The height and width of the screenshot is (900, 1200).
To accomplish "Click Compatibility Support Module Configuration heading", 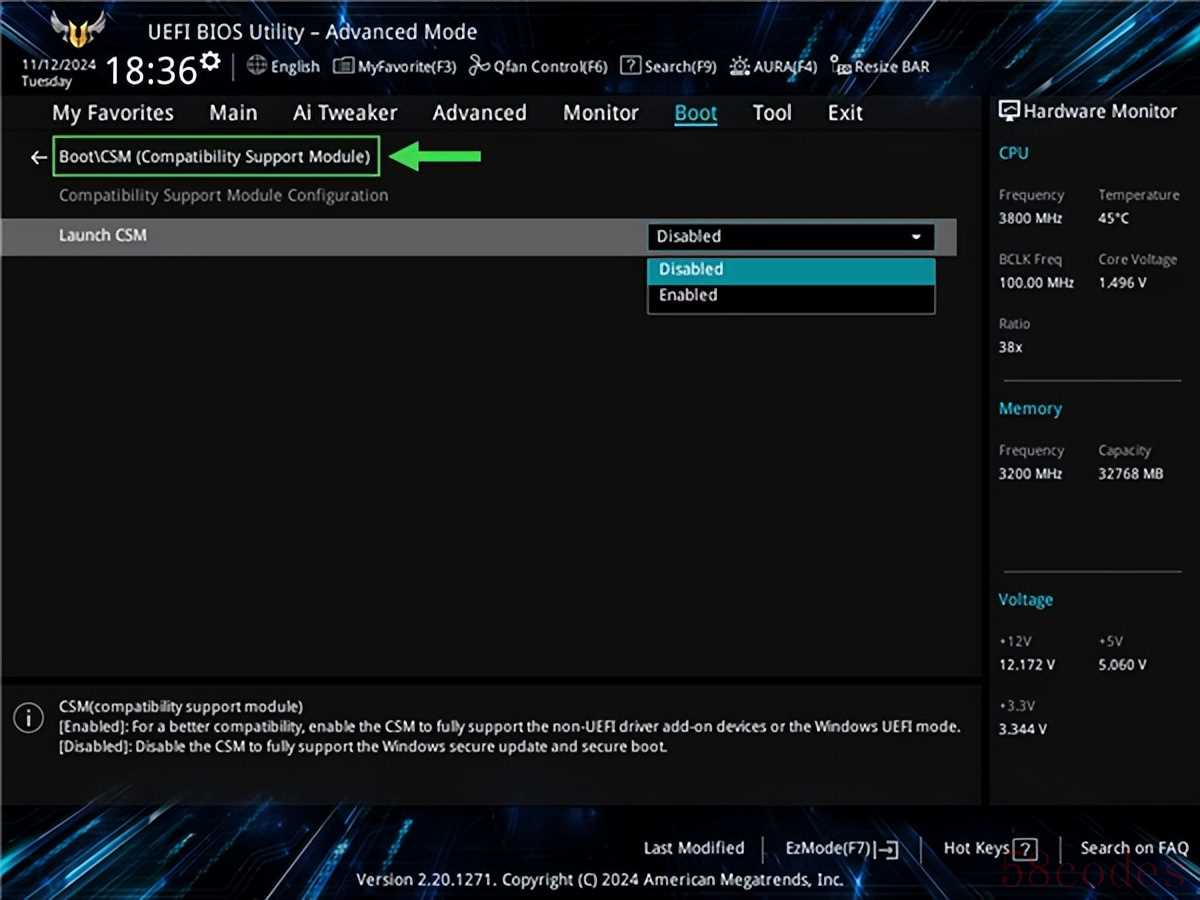I will tap(223, 195).
